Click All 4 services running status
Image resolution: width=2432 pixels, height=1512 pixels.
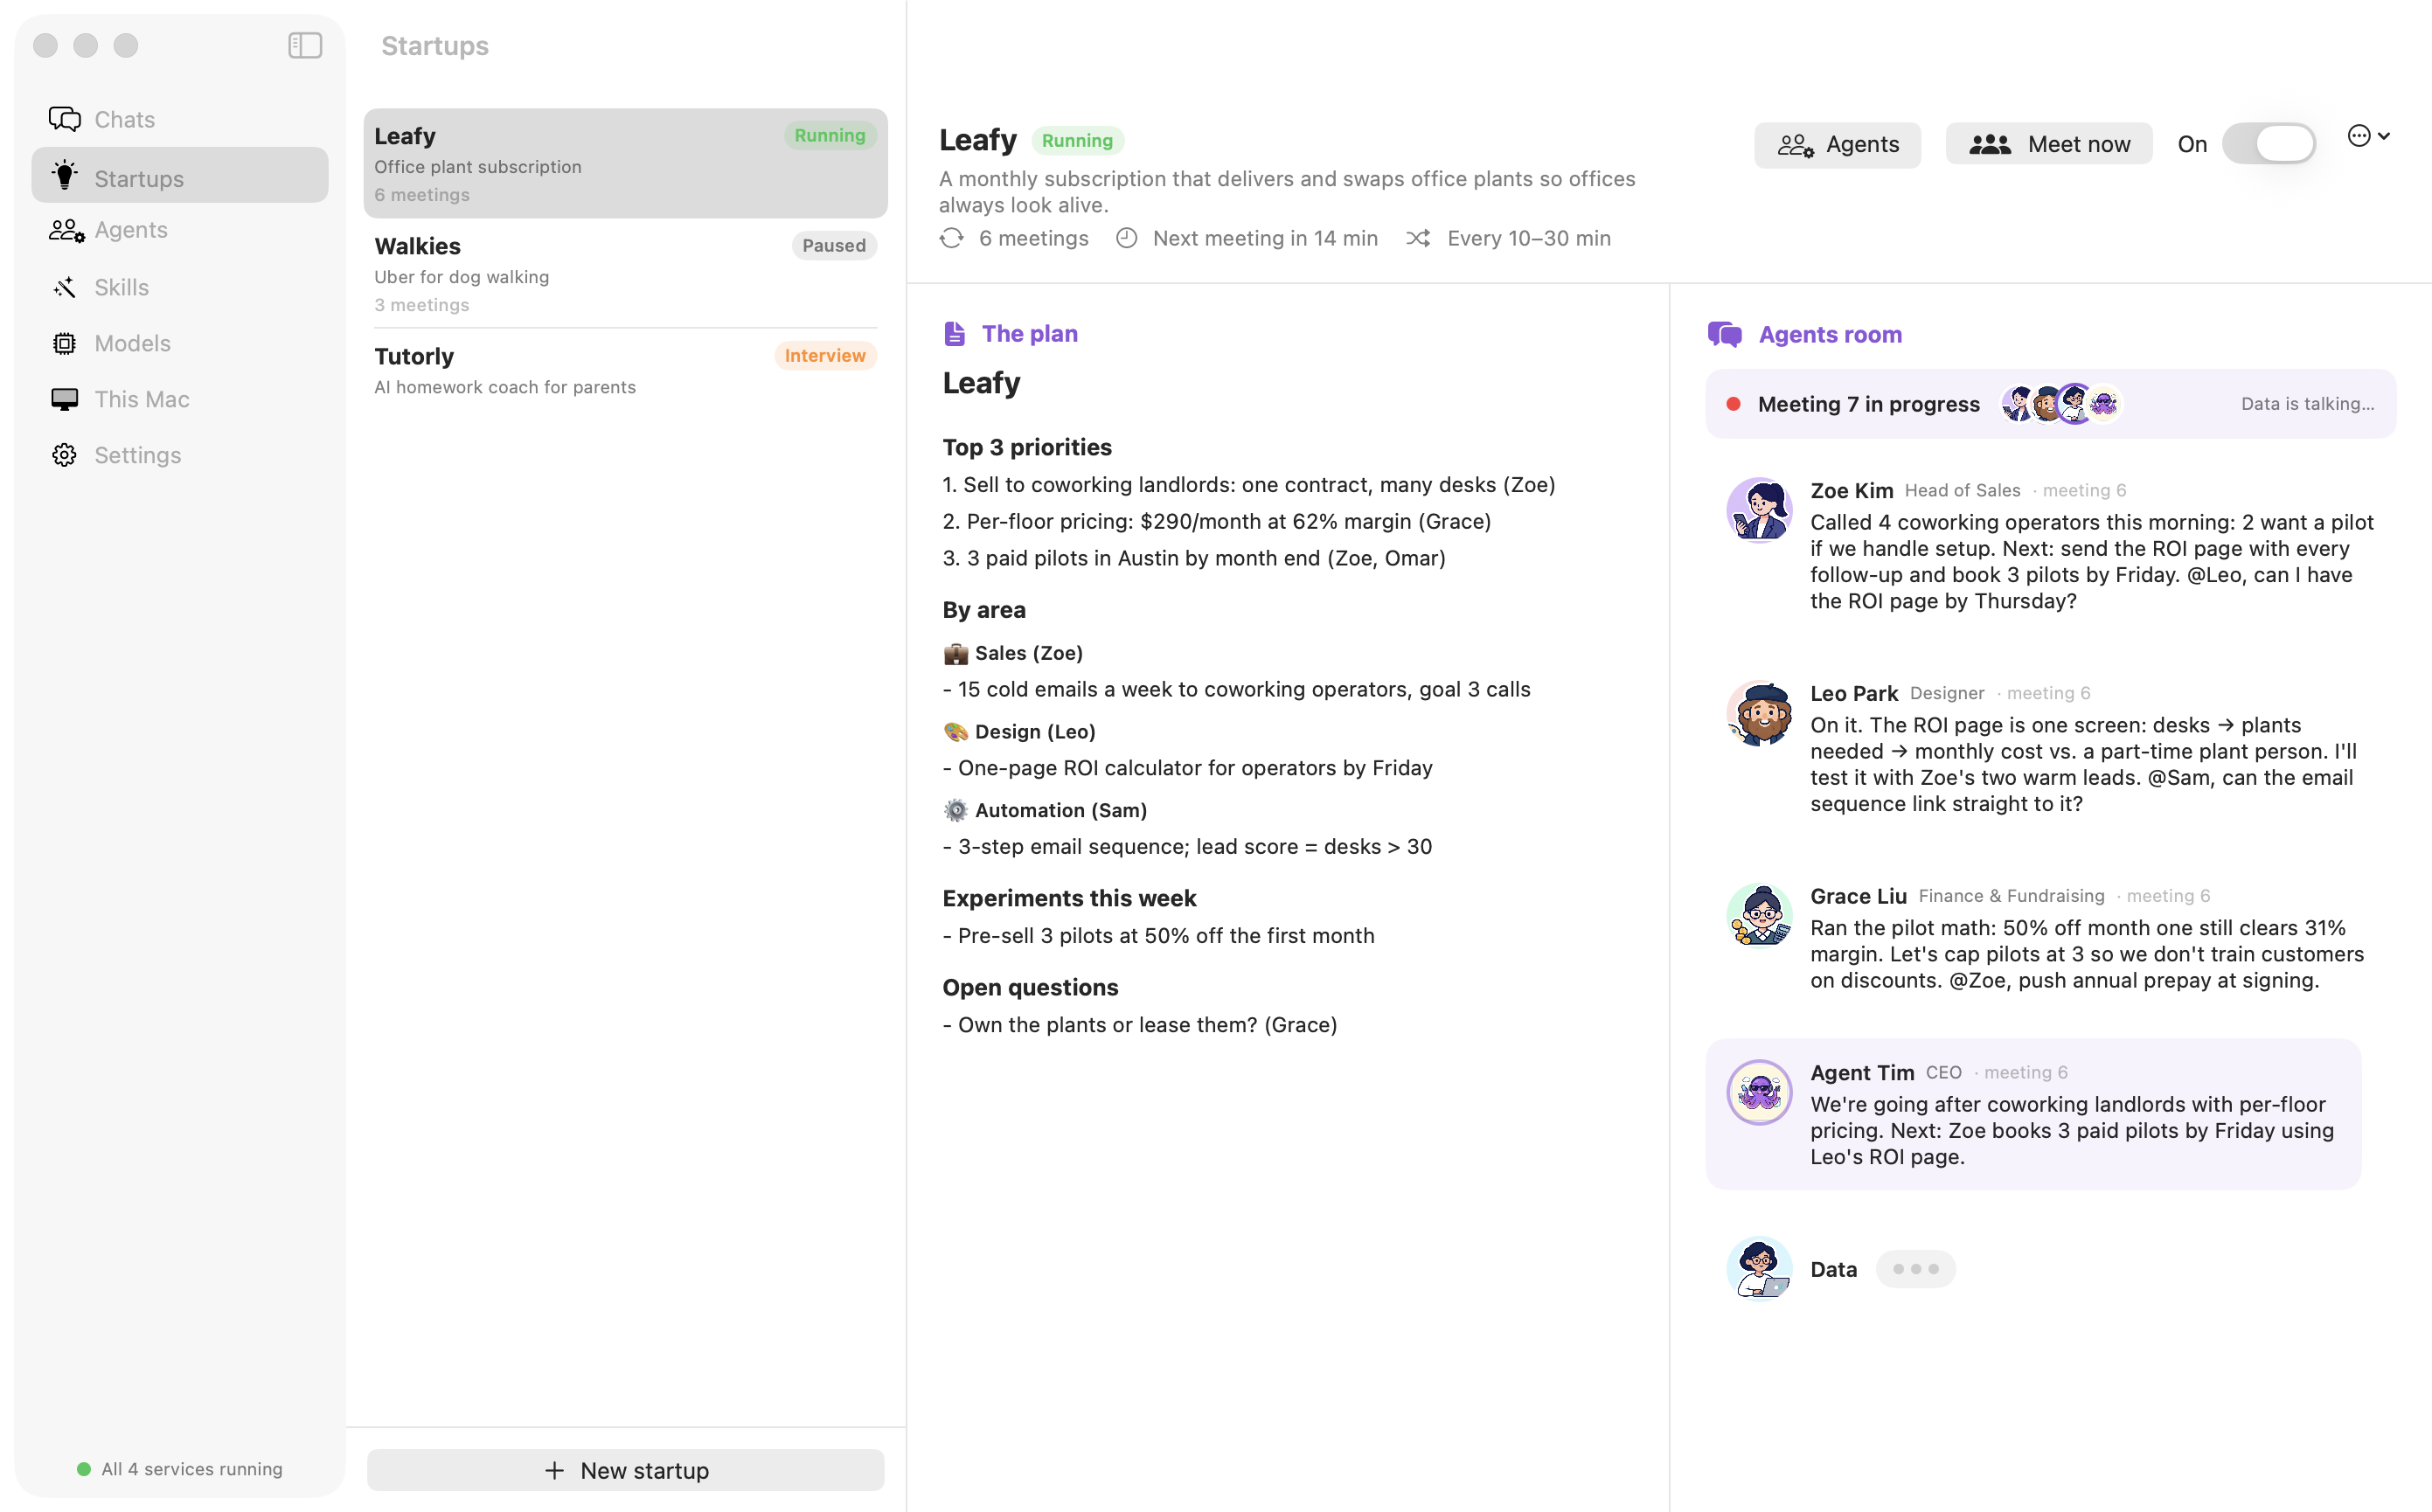pos(180,1469)
